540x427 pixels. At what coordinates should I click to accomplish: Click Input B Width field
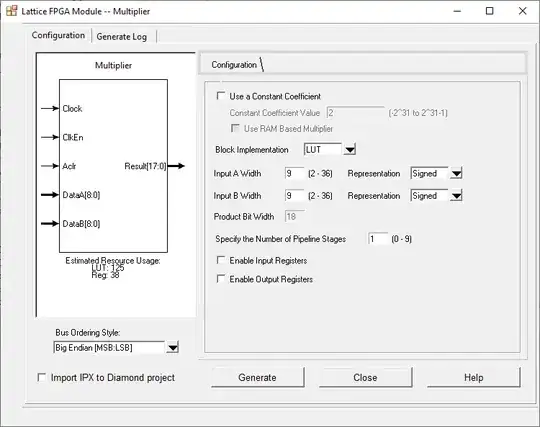(x=294, y=196)
